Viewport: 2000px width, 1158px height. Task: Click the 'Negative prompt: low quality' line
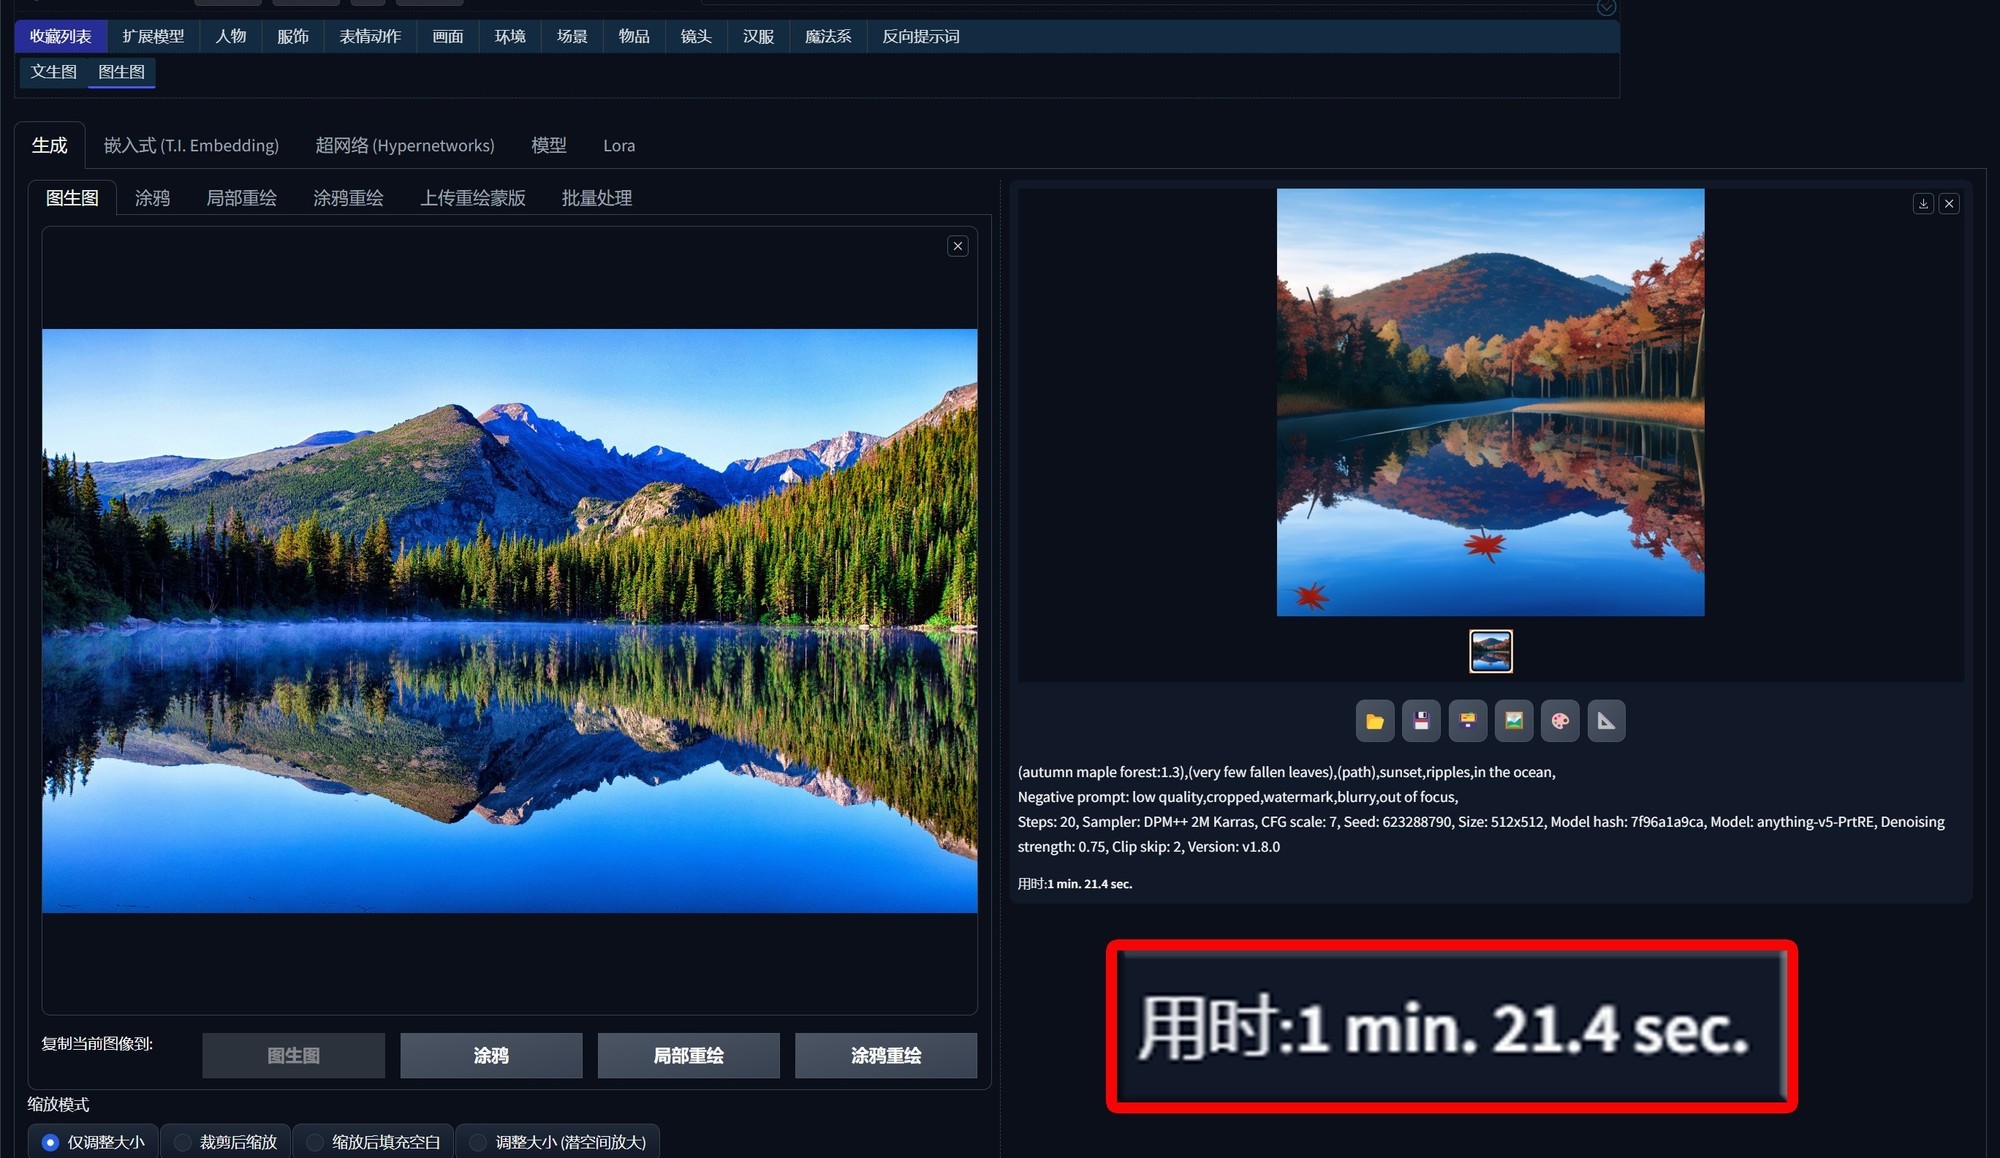[1238, 797]
